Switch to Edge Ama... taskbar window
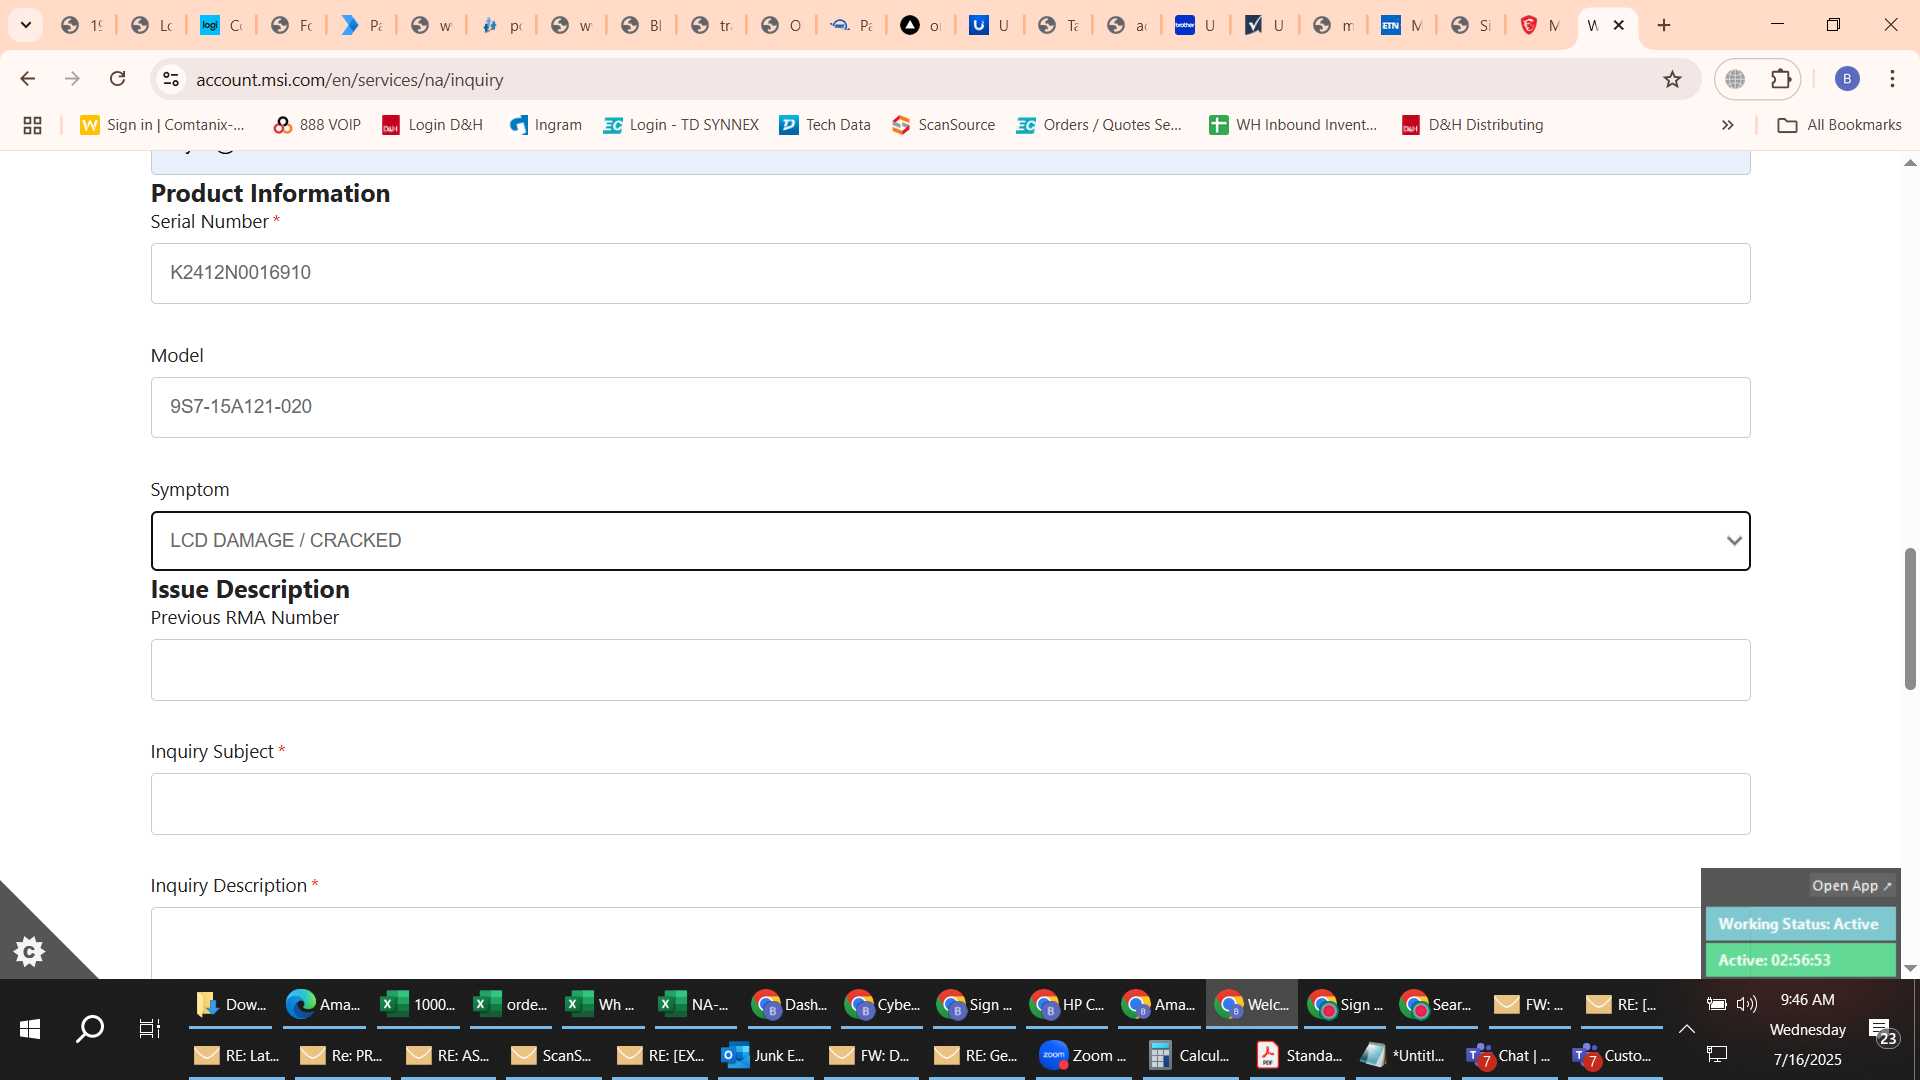 tap(323, 1004)
